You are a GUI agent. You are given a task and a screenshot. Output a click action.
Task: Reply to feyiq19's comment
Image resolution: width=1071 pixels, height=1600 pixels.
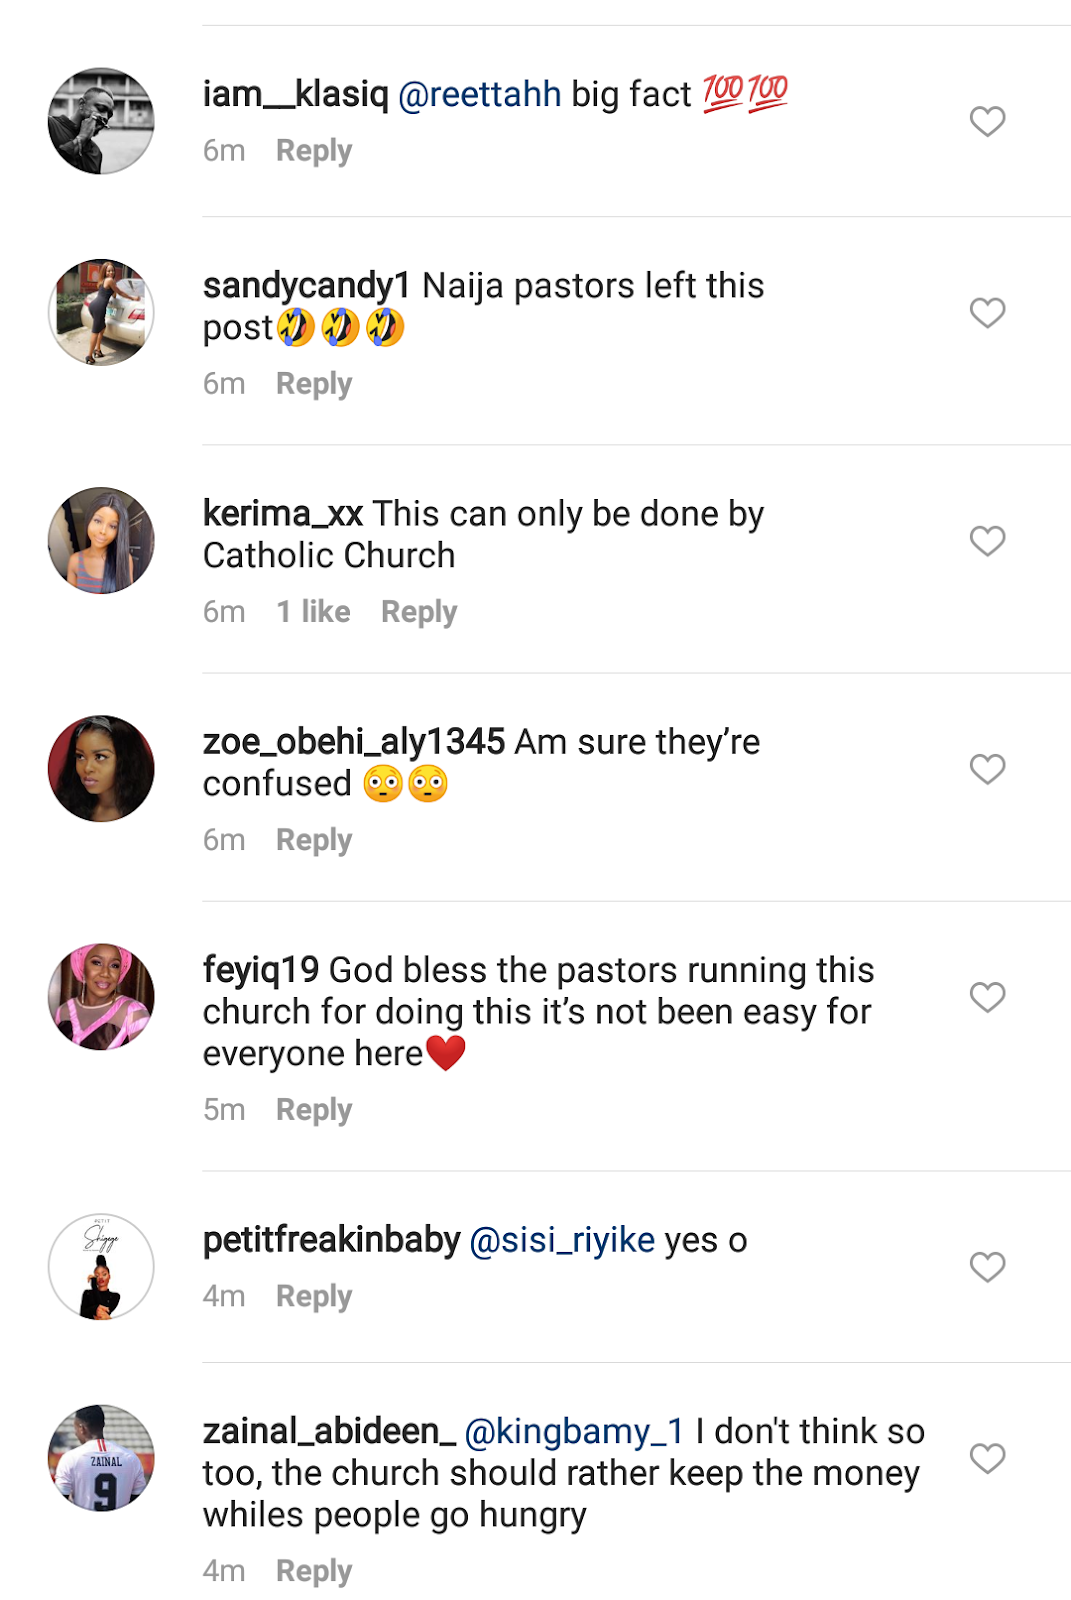[314, 1110]
